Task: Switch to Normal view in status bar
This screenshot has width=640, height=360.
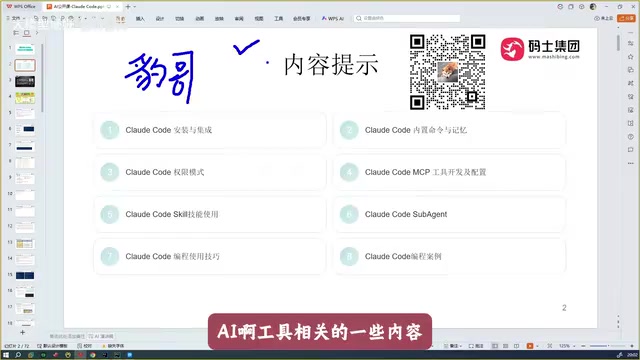Action: [495, 346]
